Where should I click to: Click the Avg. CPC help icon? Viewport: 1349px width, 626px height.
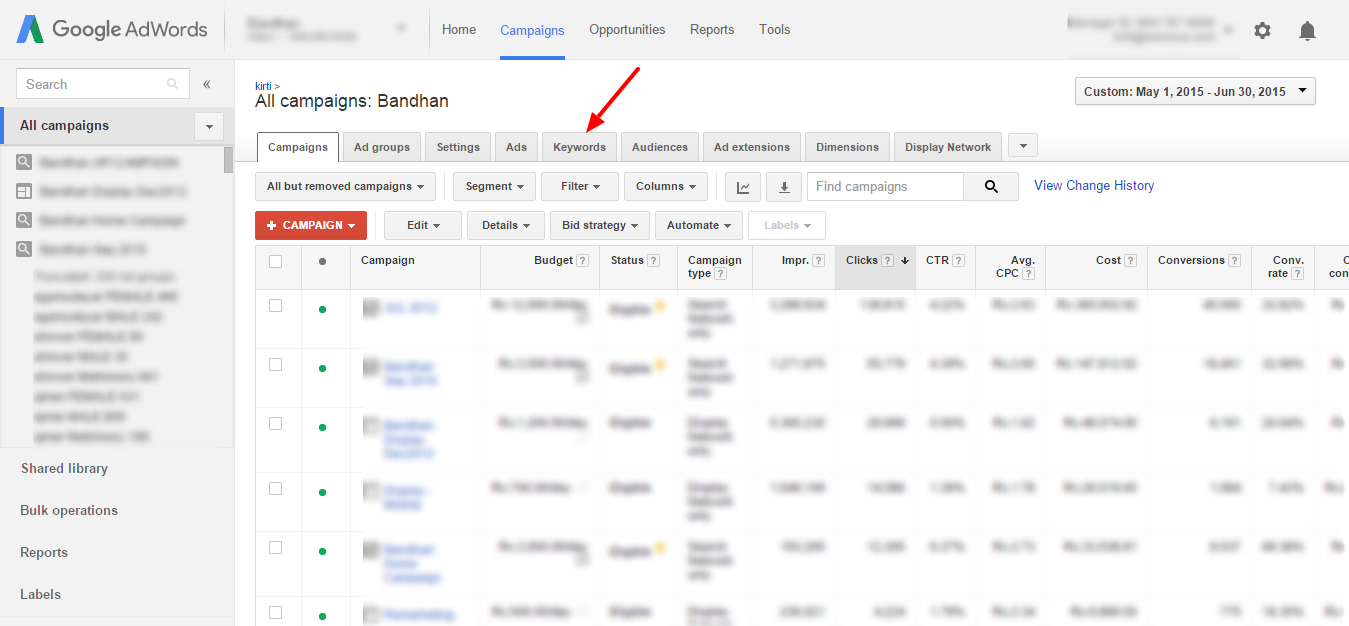click(1028, 274)
